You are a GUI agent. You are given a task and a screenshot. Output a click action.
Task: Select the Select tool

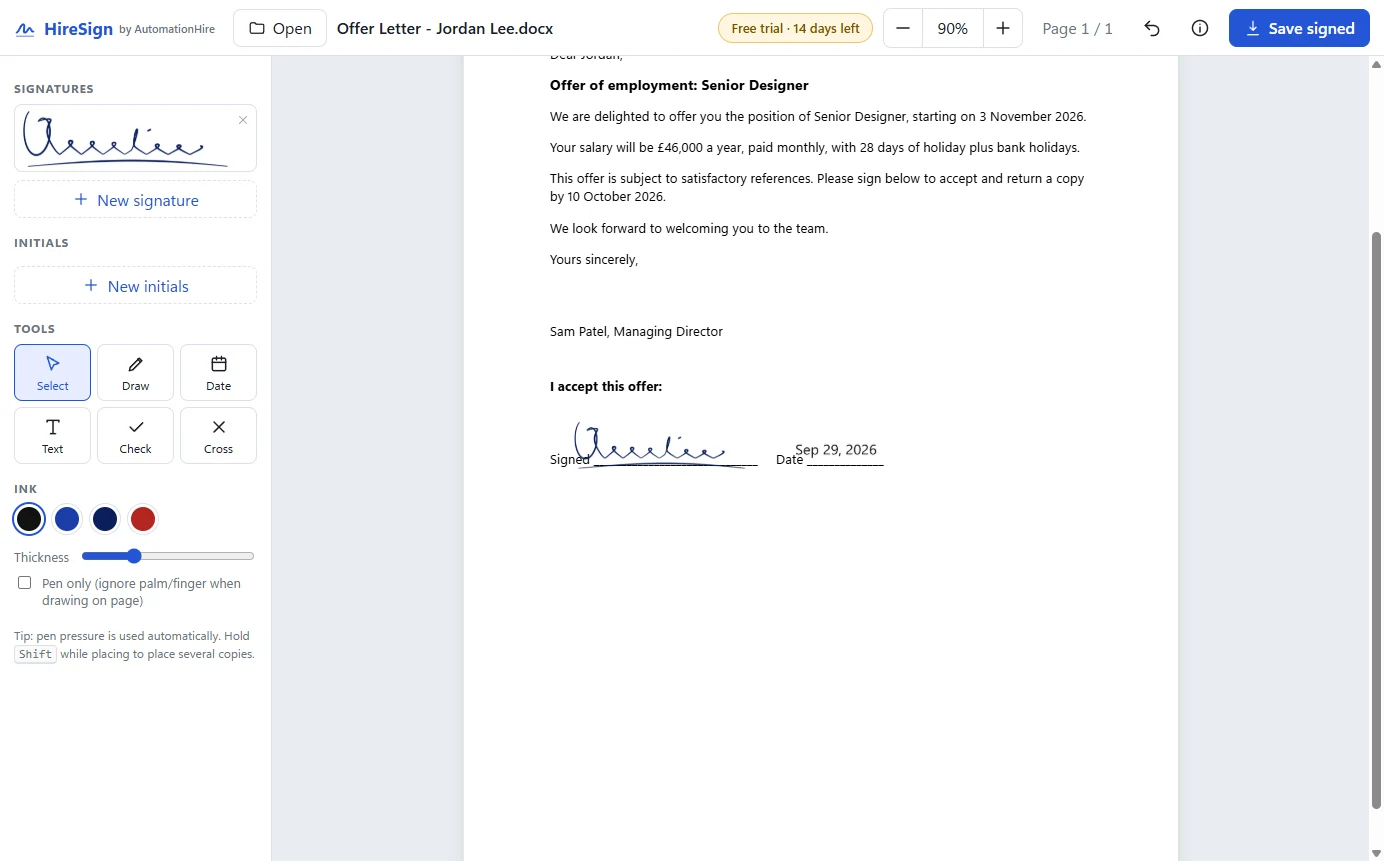pyautogui.click(x=52, y=372)
